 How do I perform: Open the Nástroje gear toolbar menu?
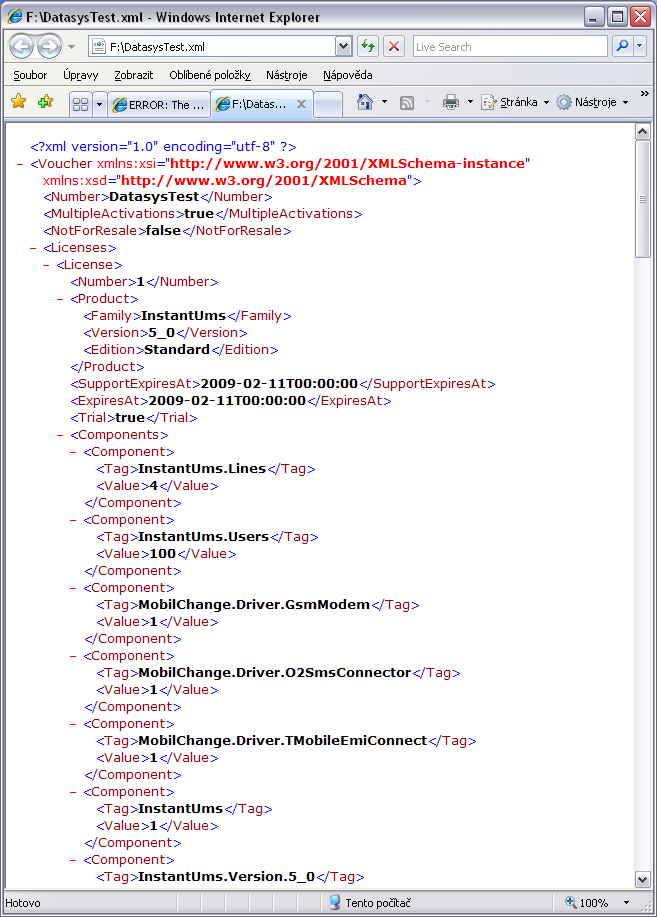[592, 102]
